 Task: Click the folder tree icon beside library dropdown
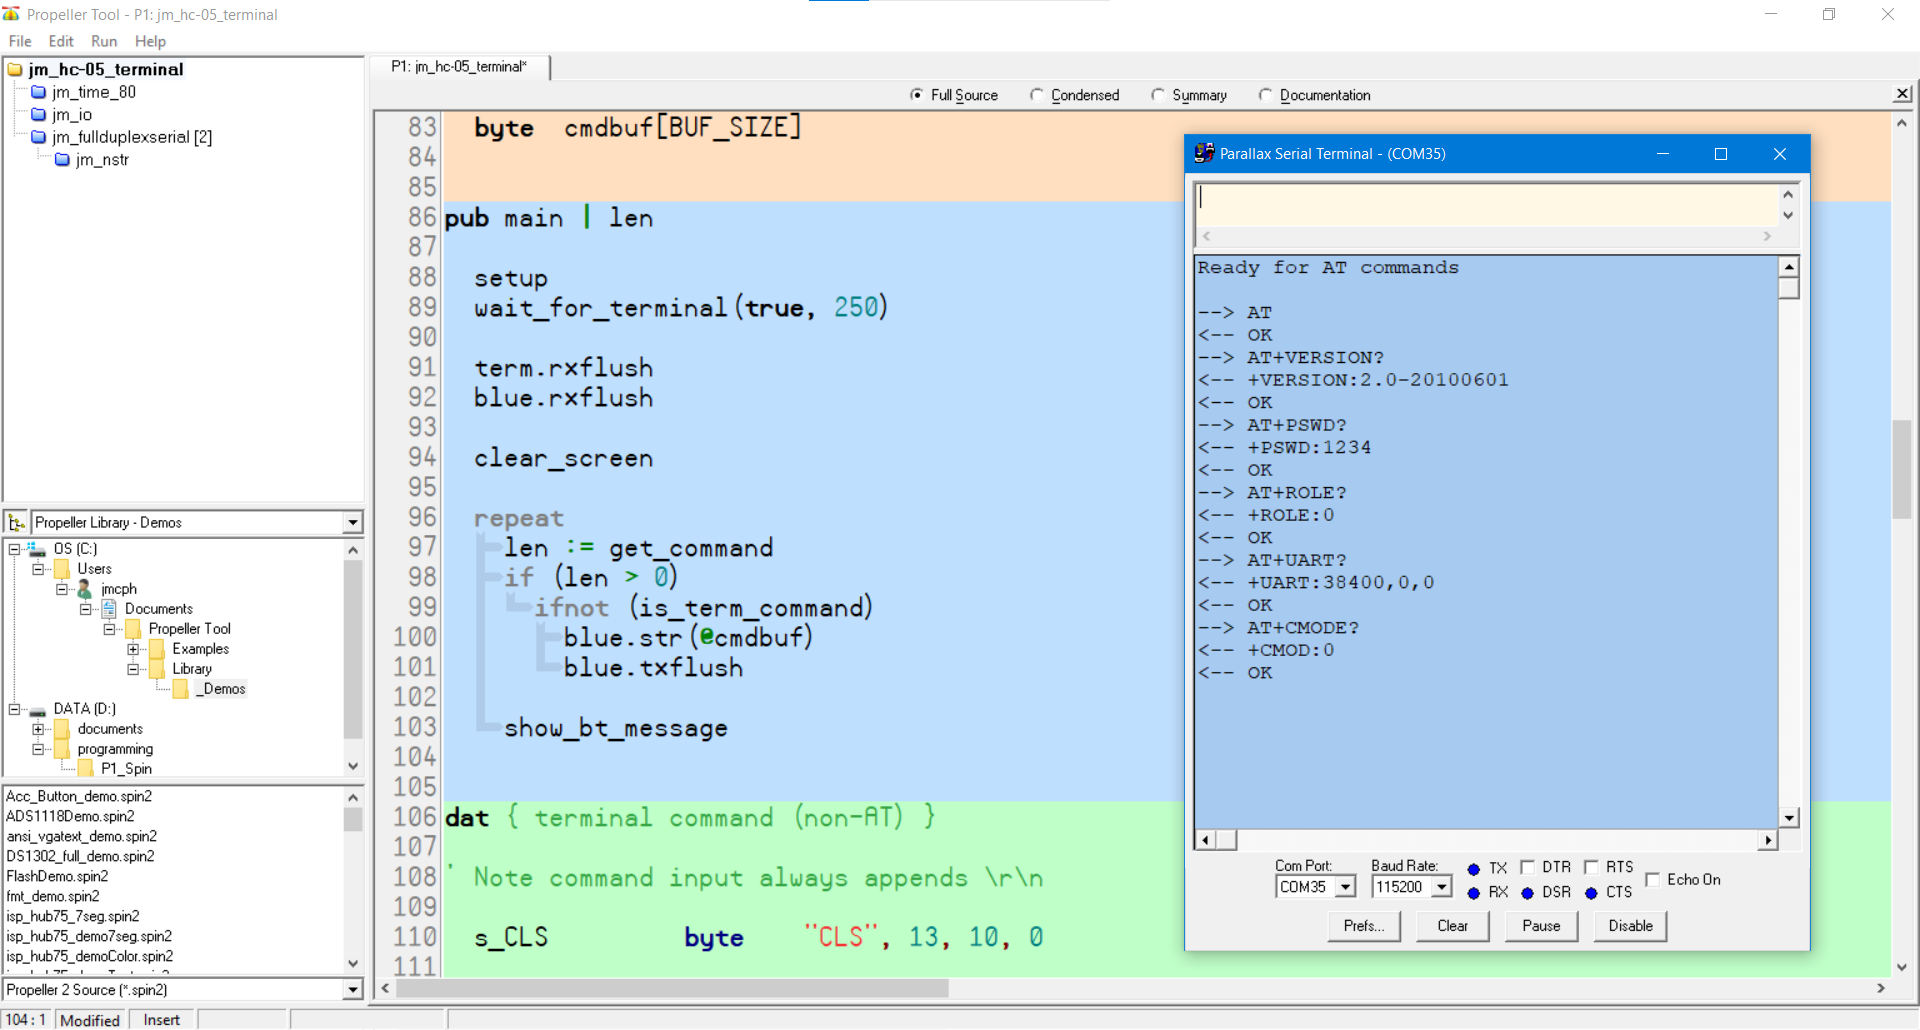click(x=16, y=523)
